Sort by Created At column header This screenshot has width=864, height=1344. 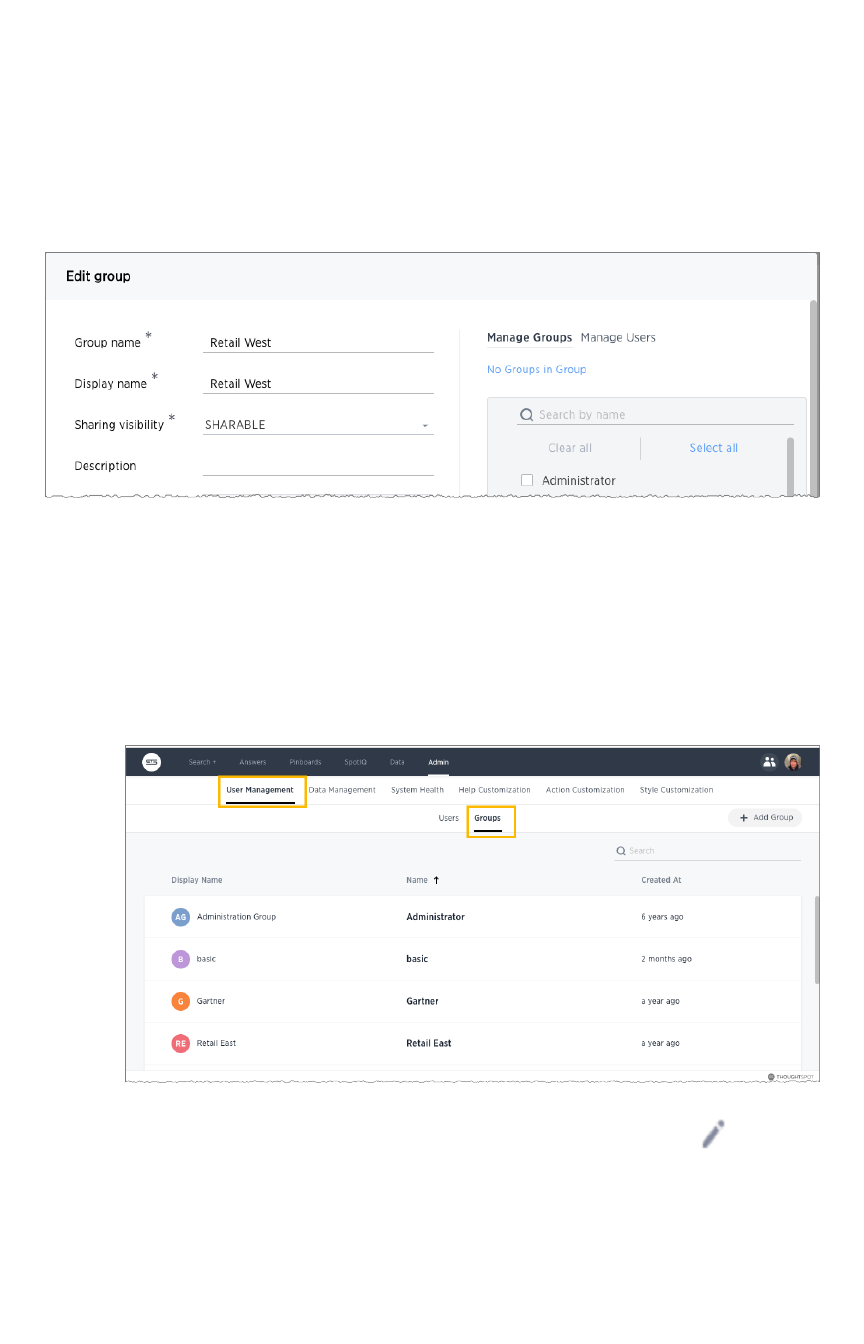661,880
